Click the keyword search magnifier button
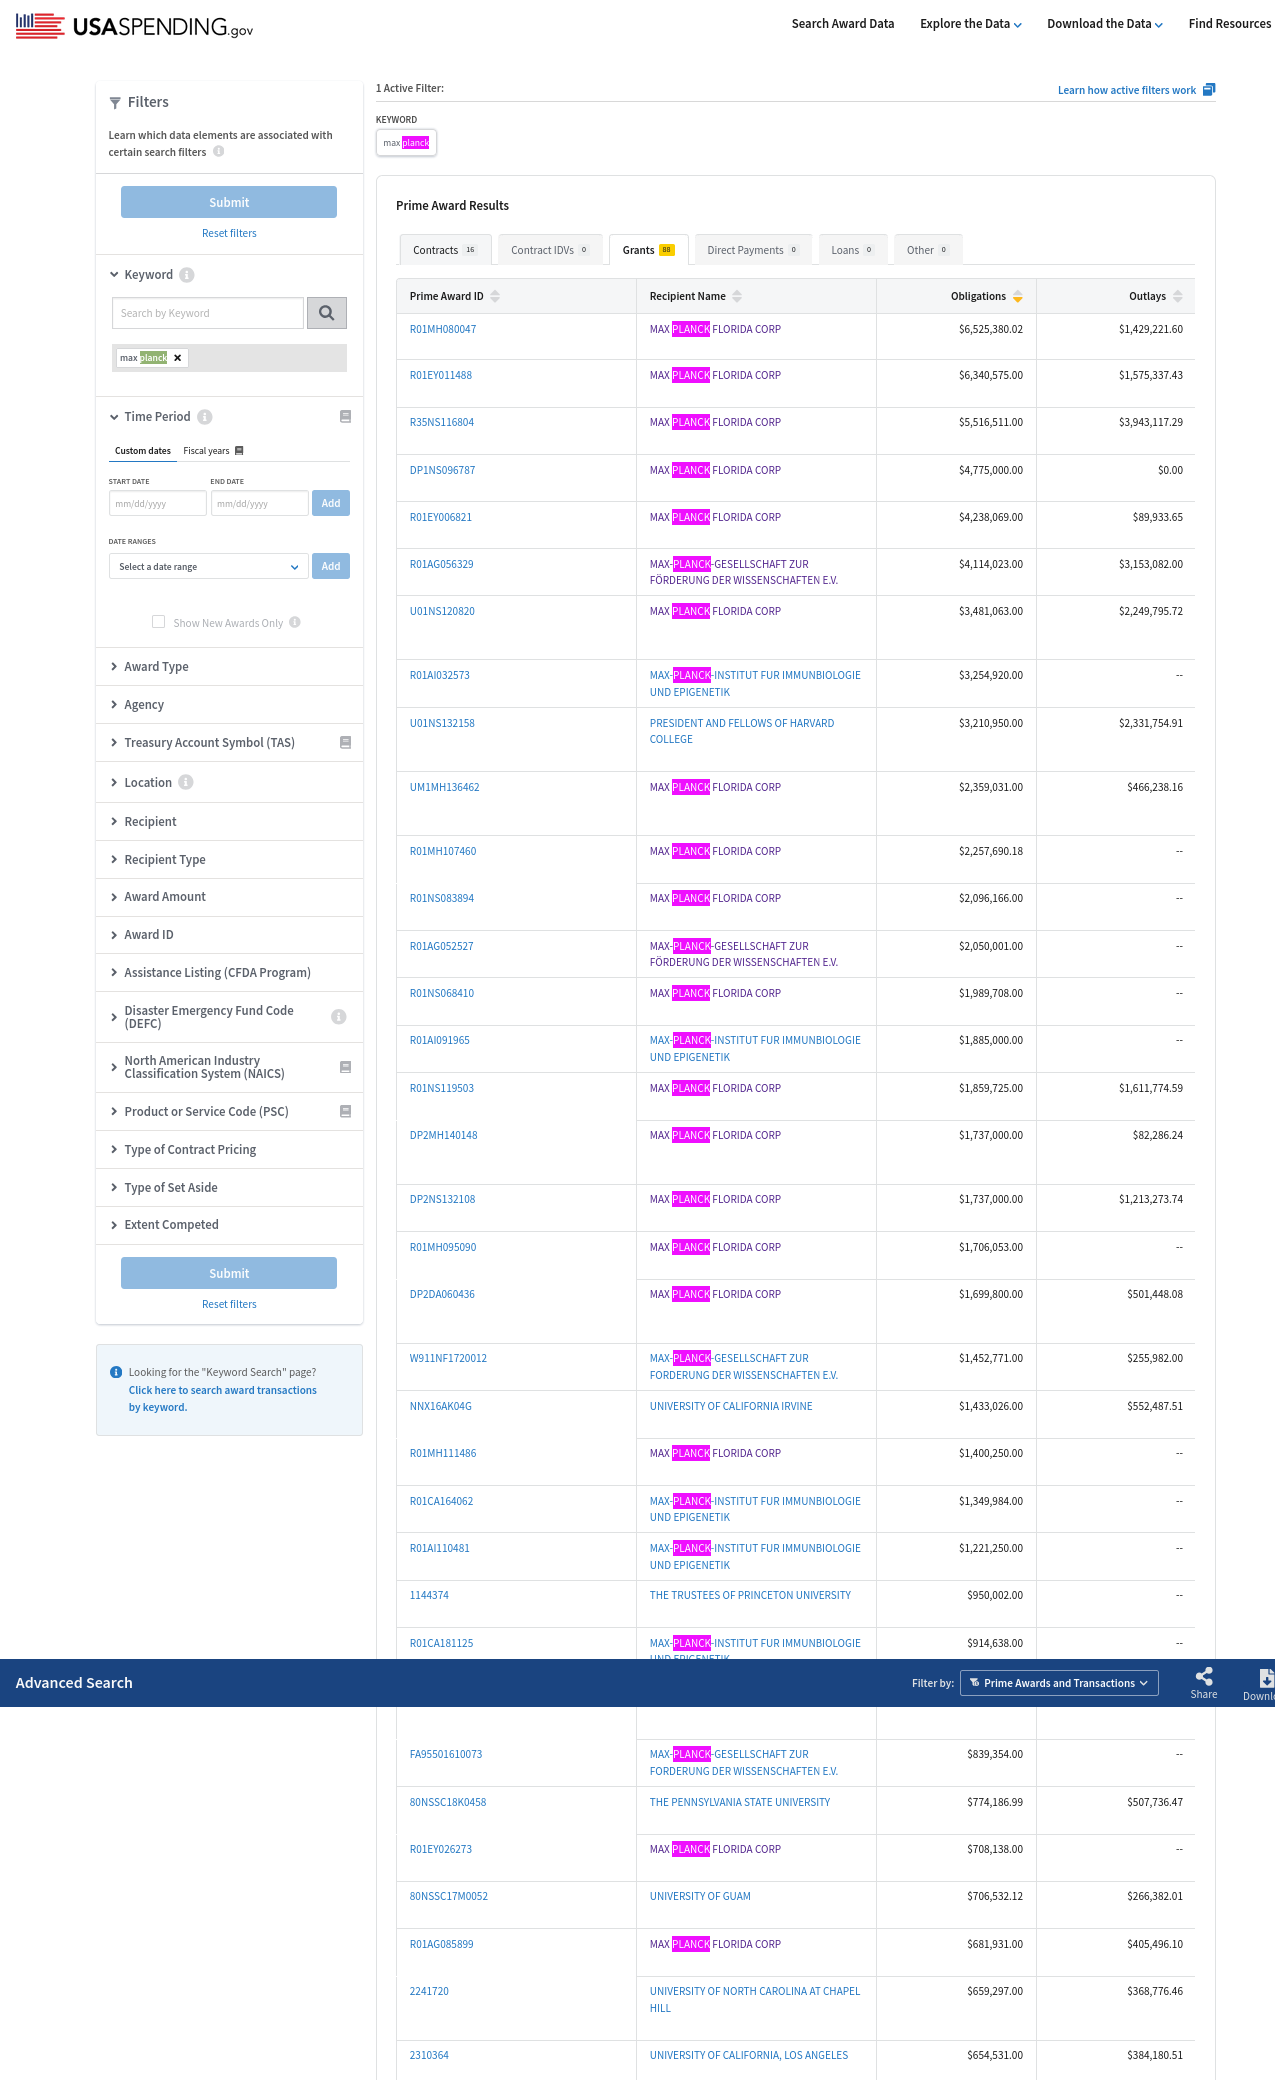 [327, 313]
